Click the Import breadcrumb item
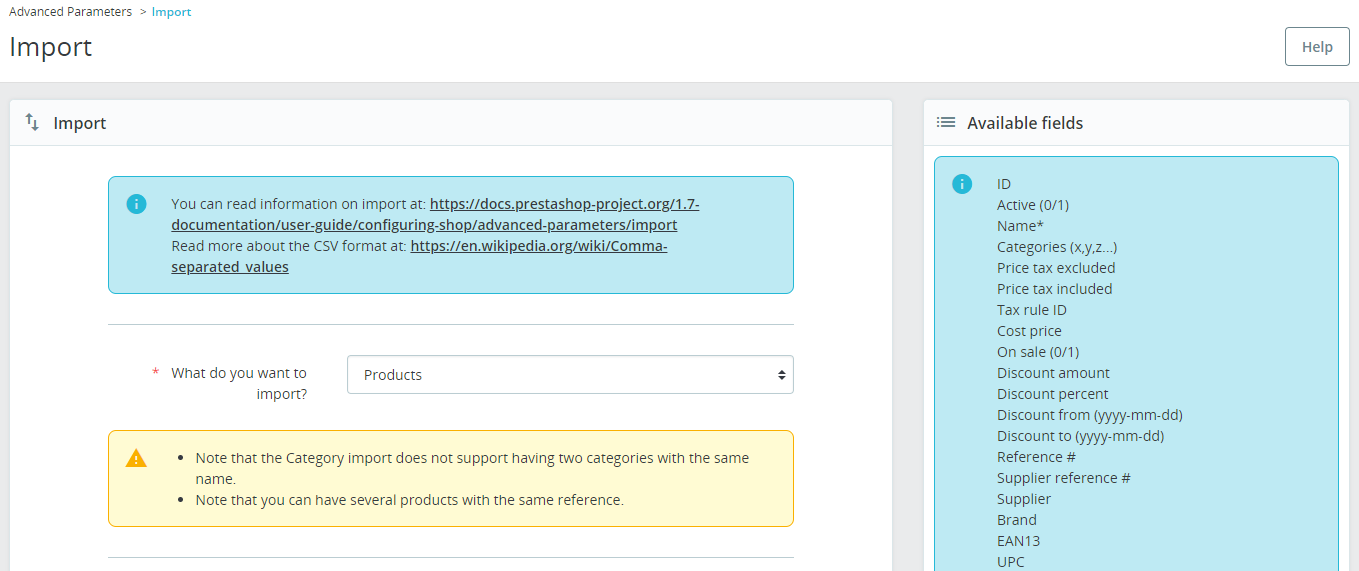 point(172,12)
